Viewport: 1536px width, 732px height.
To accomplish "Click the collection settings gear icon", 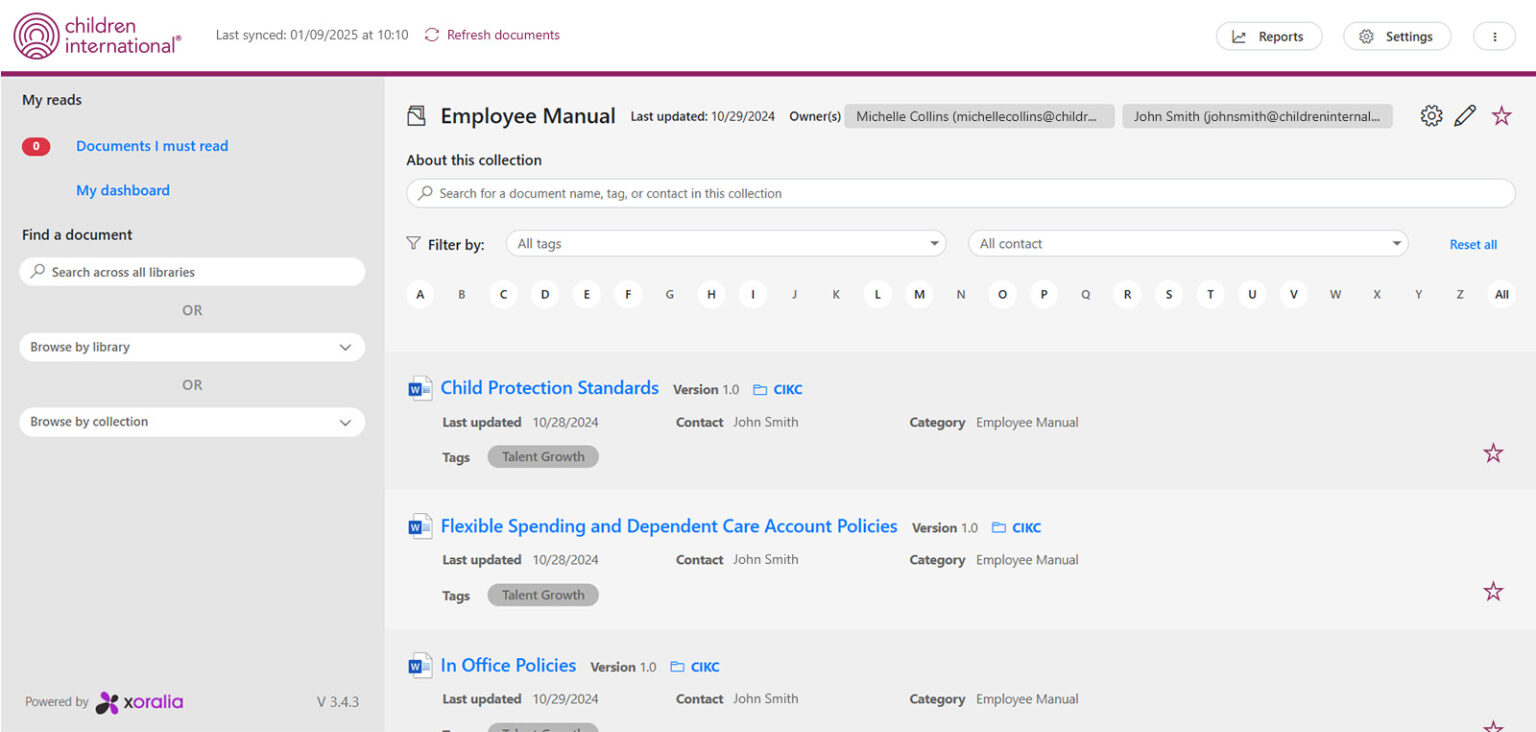I will point(1431,116).
